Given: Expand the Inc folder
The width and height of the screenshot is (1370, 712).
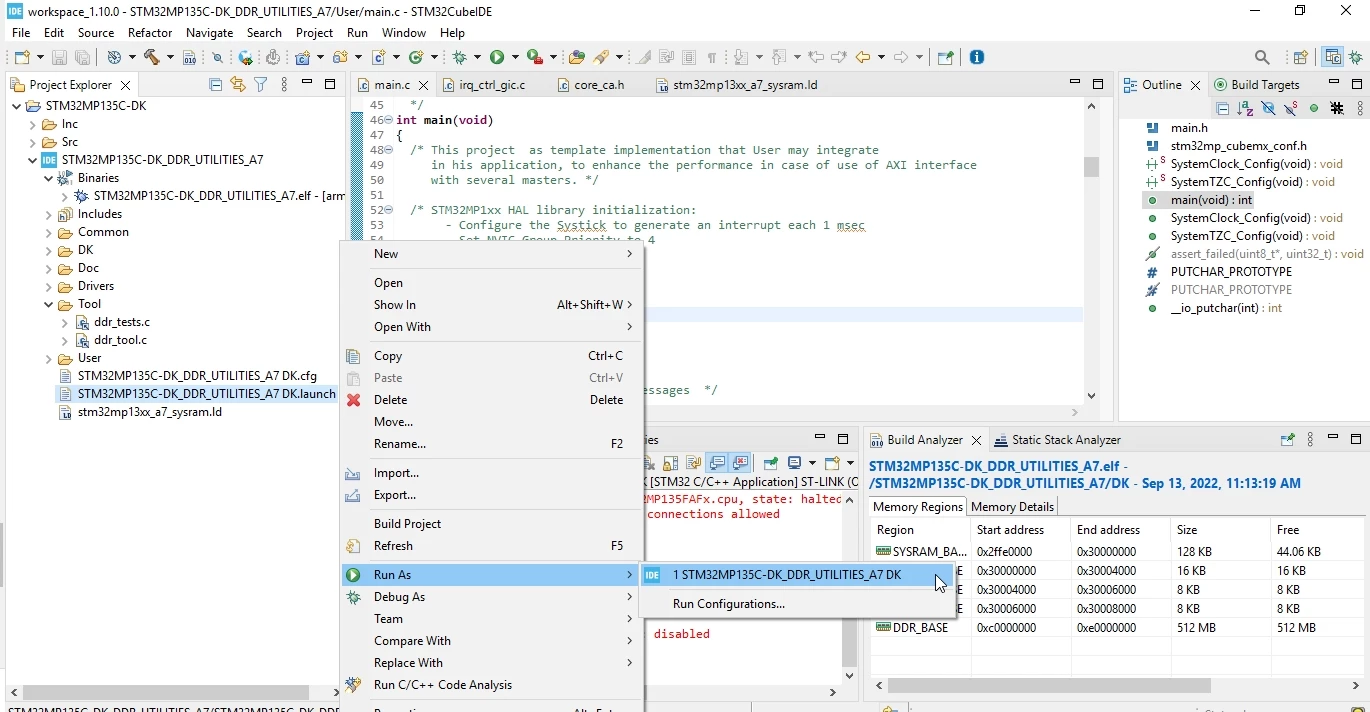Looking at the screenshot, I should (33, 125).
